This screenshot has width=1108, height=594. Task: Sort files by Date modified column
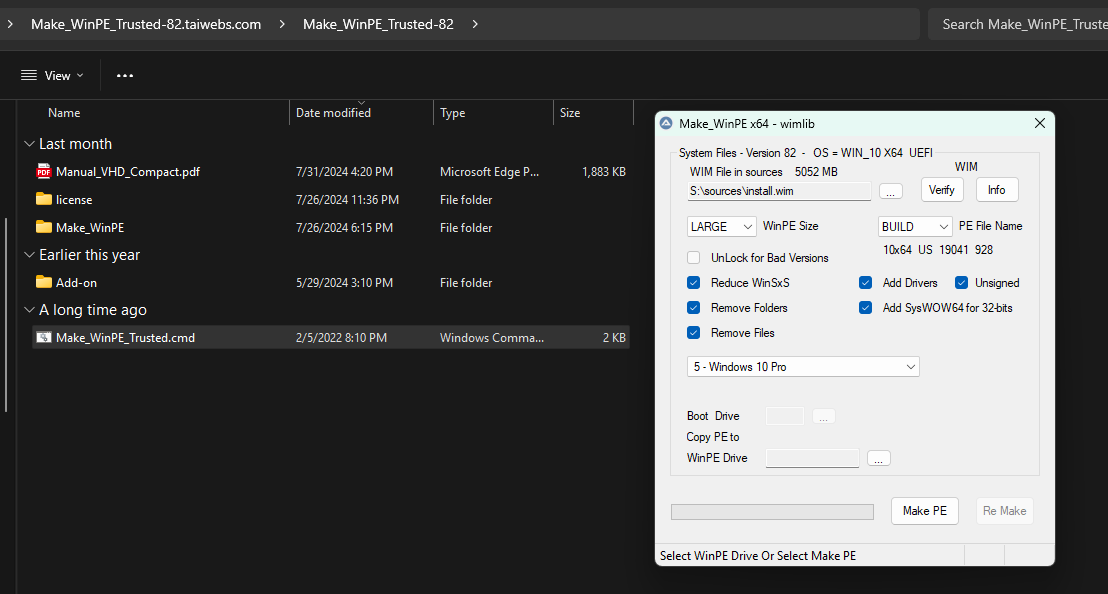[x=334, y=113]
